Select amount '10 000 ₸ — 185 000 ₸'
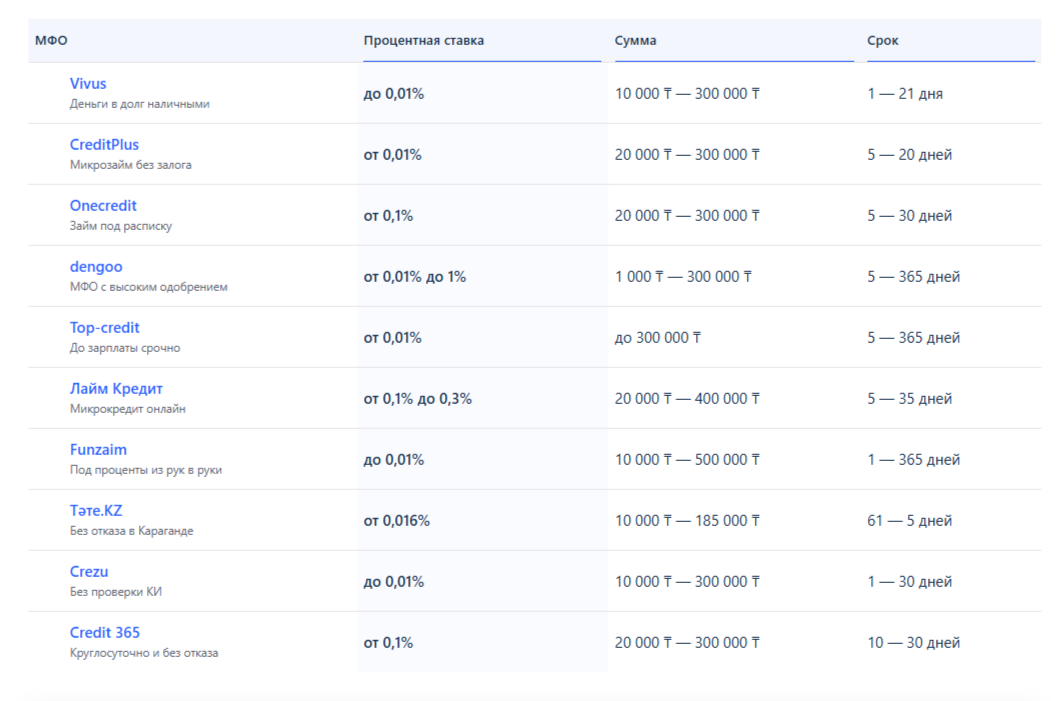Image resolution: width=1059 pixels, height=701 pixels. point(687,521)
